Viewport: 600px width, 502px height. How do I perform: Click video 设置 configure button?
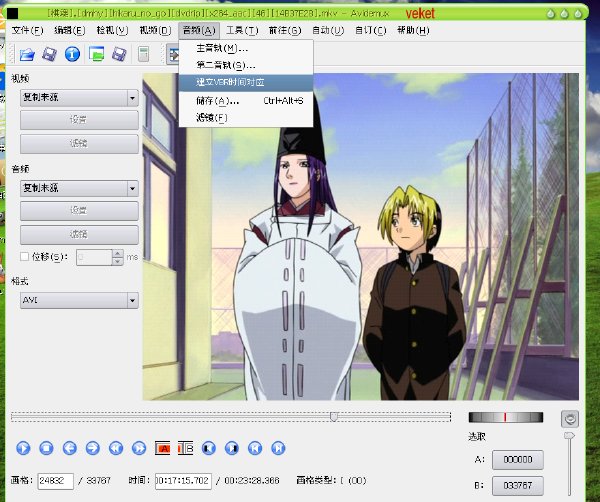click(79, 120)
